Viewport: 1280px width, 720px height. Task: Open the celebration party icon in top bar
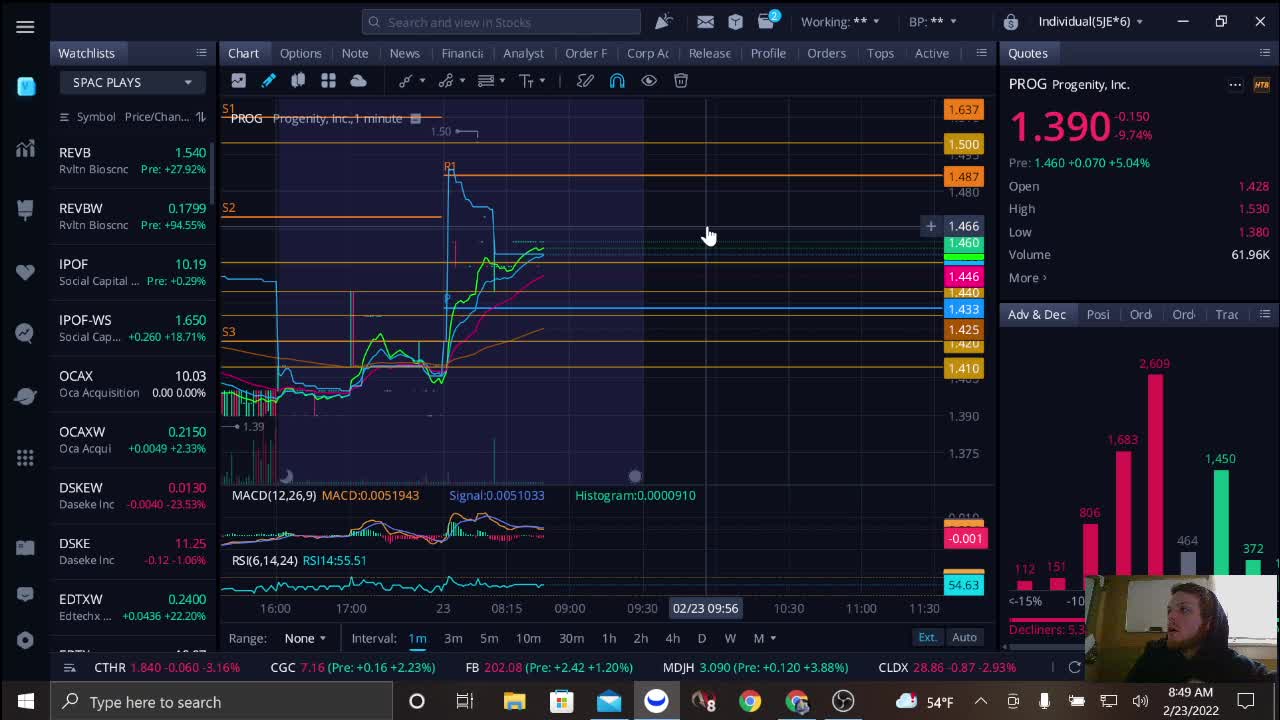(664, 21)
